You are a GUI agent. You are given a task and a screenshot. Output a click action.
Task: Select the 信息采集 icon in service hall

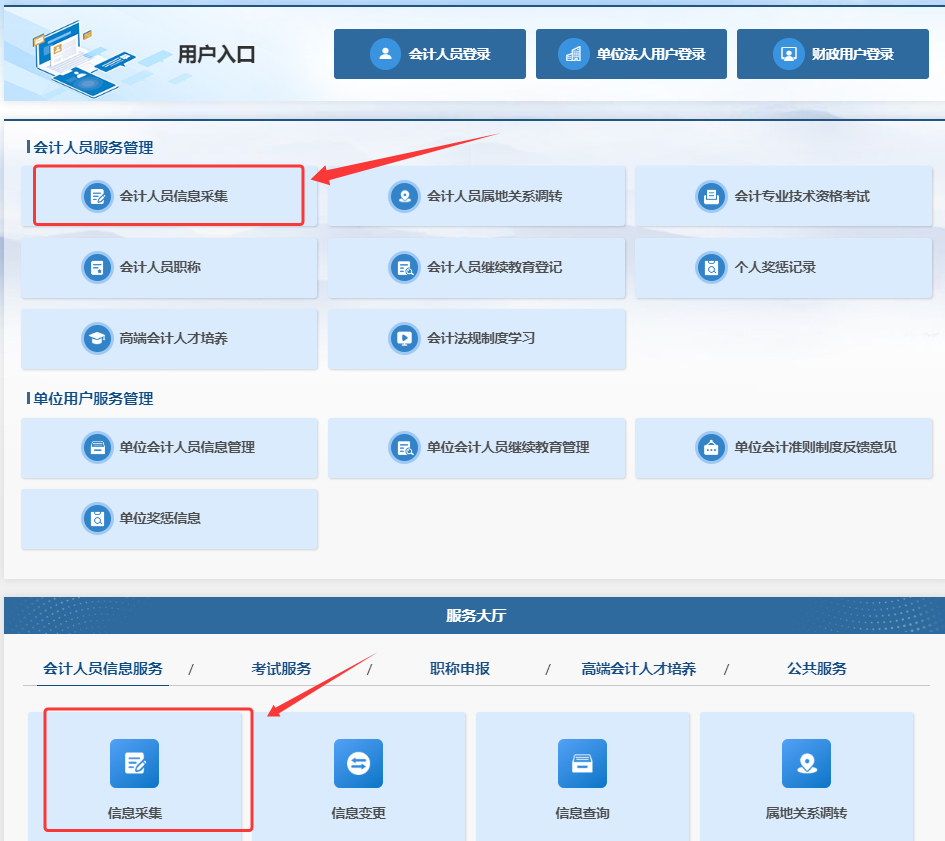[134, 764]
